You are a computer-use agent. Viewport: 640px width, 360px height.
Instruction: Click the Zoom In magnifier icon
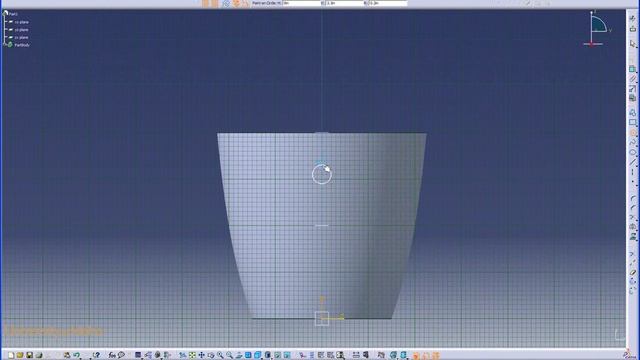[x=220, y=355]
